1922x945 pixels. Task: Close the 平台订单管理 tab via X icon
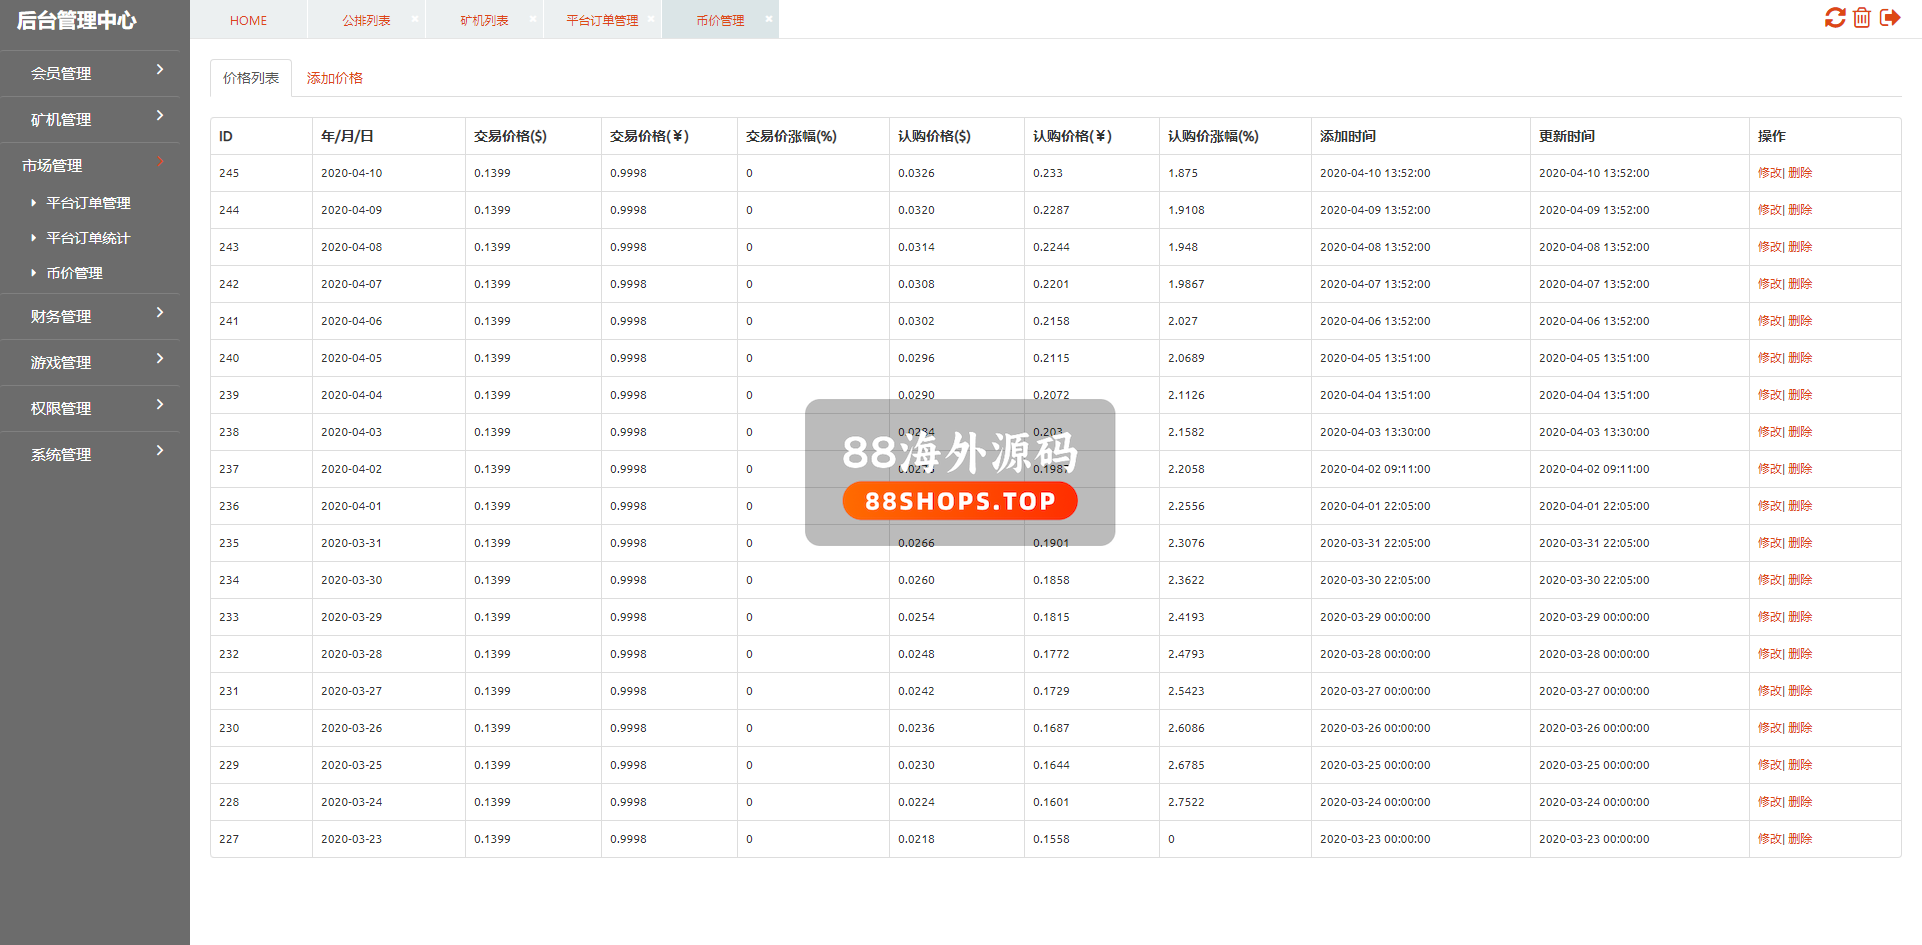tap(651, 19)
